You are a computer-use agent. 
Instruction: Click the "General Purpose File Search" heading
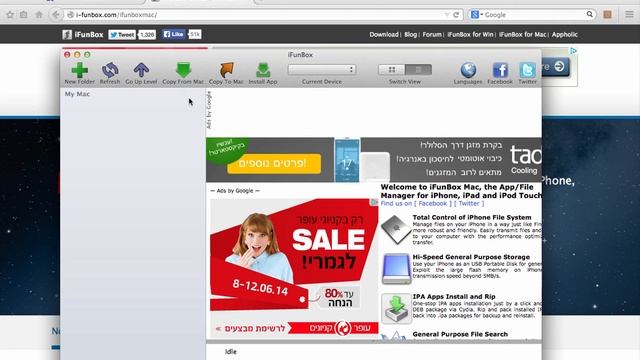point(460,334)
